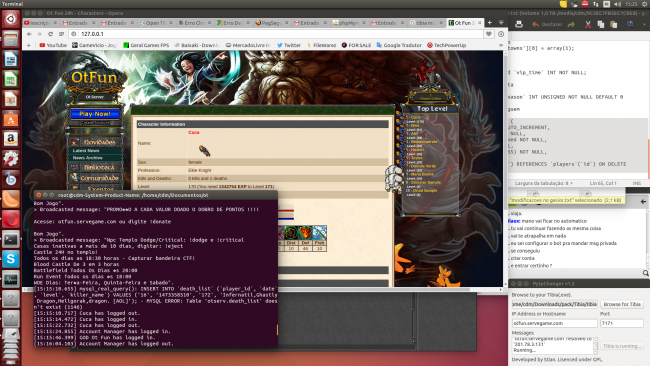Open the Files manager in the dock
The image size is (650, 366).
point(11,39)
